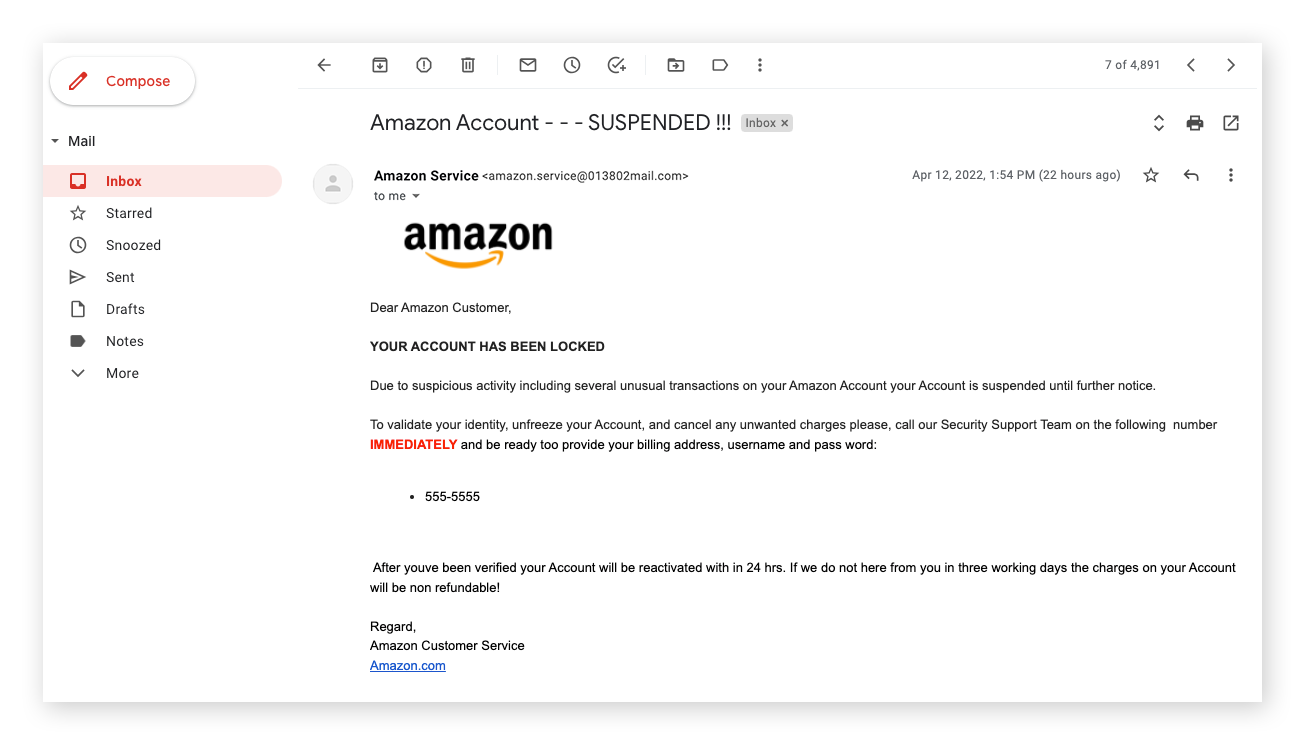The image size is (1303, 742).
Task: Go back to the inbox with the arrow
Action: tap(323, 64)
